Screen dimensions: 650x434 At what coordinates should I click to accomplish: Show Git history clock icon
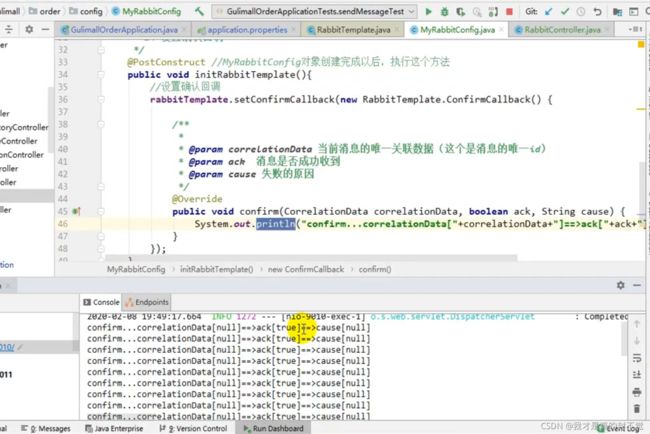click(x=581, y=12)
